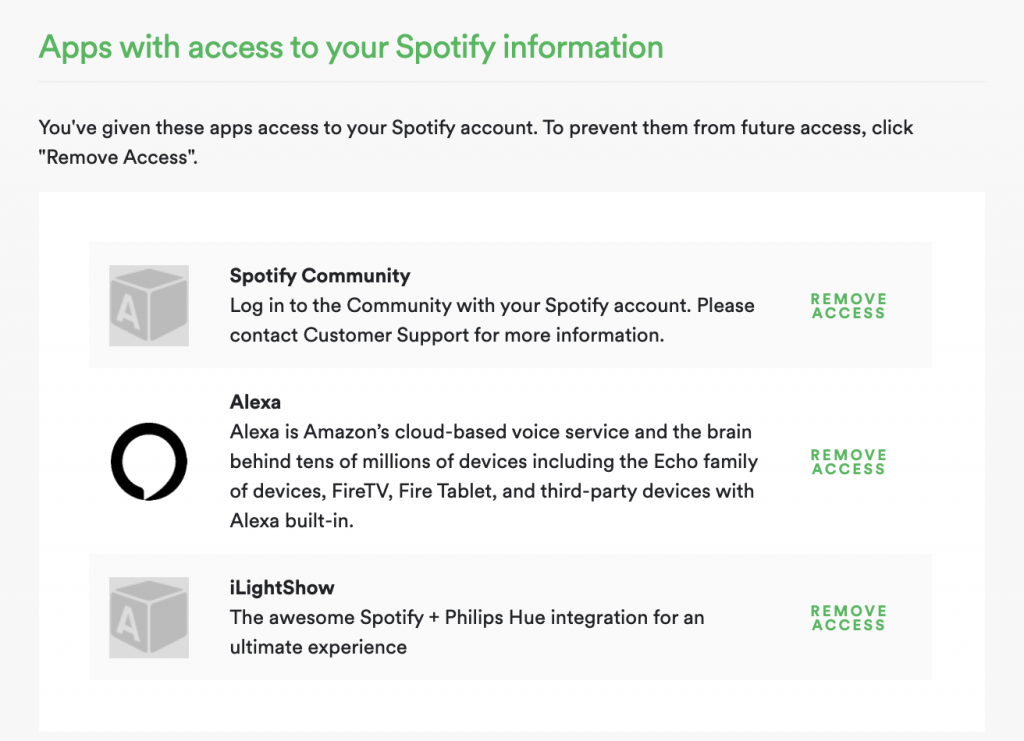Viewport: 1024px width, 741px height.
Task: Click the horizontal divider below heading
Action: [511, 82]
